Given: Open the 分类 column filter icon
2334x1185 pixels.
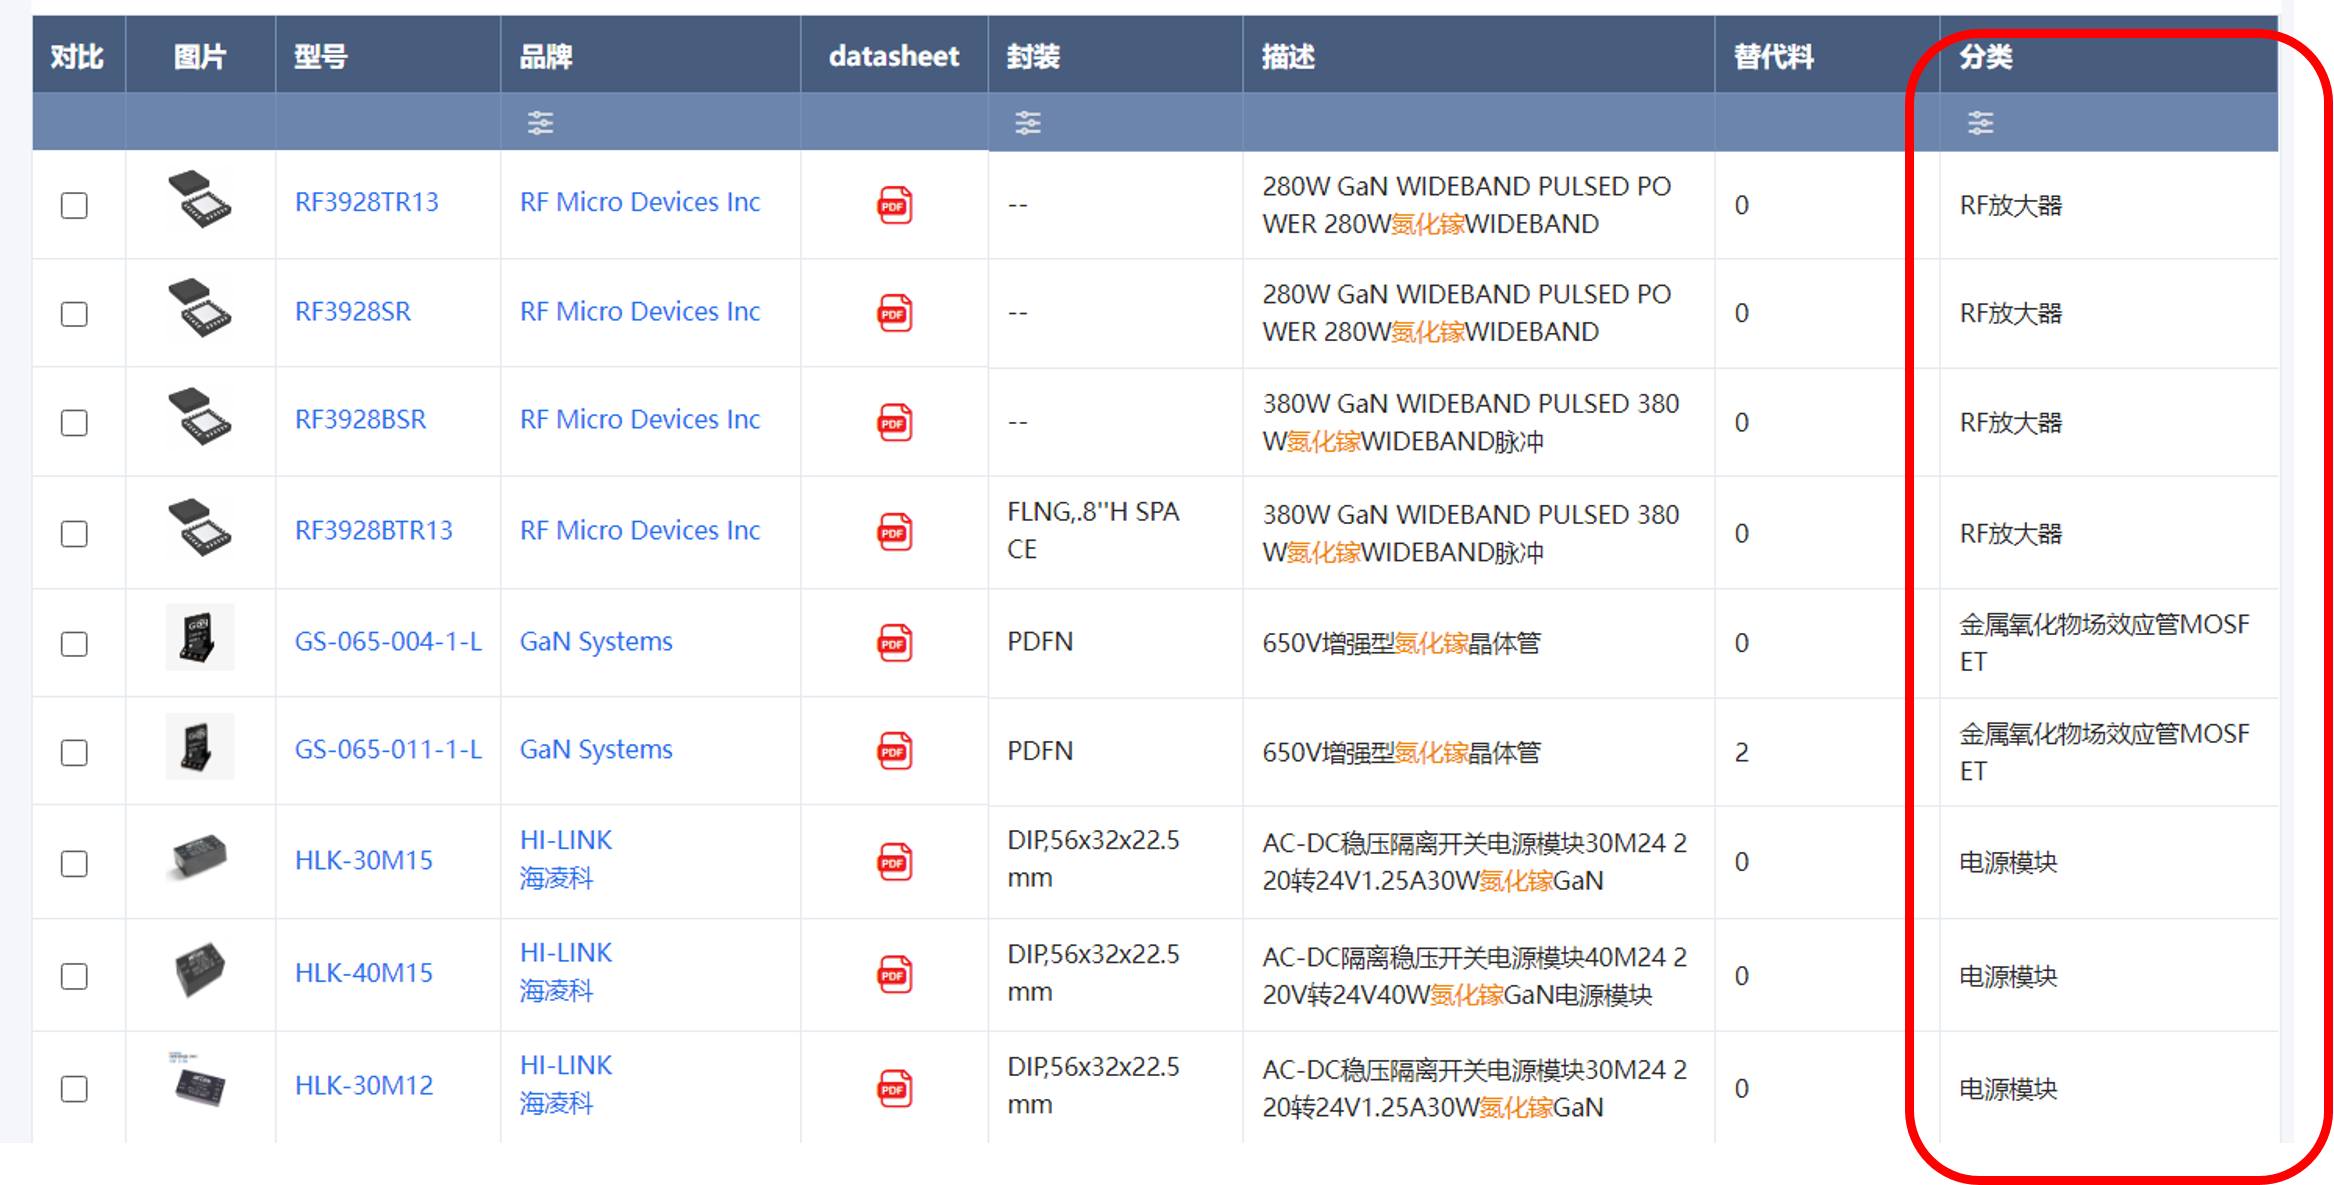Looking at the screenshot, I should [1980, 123].
